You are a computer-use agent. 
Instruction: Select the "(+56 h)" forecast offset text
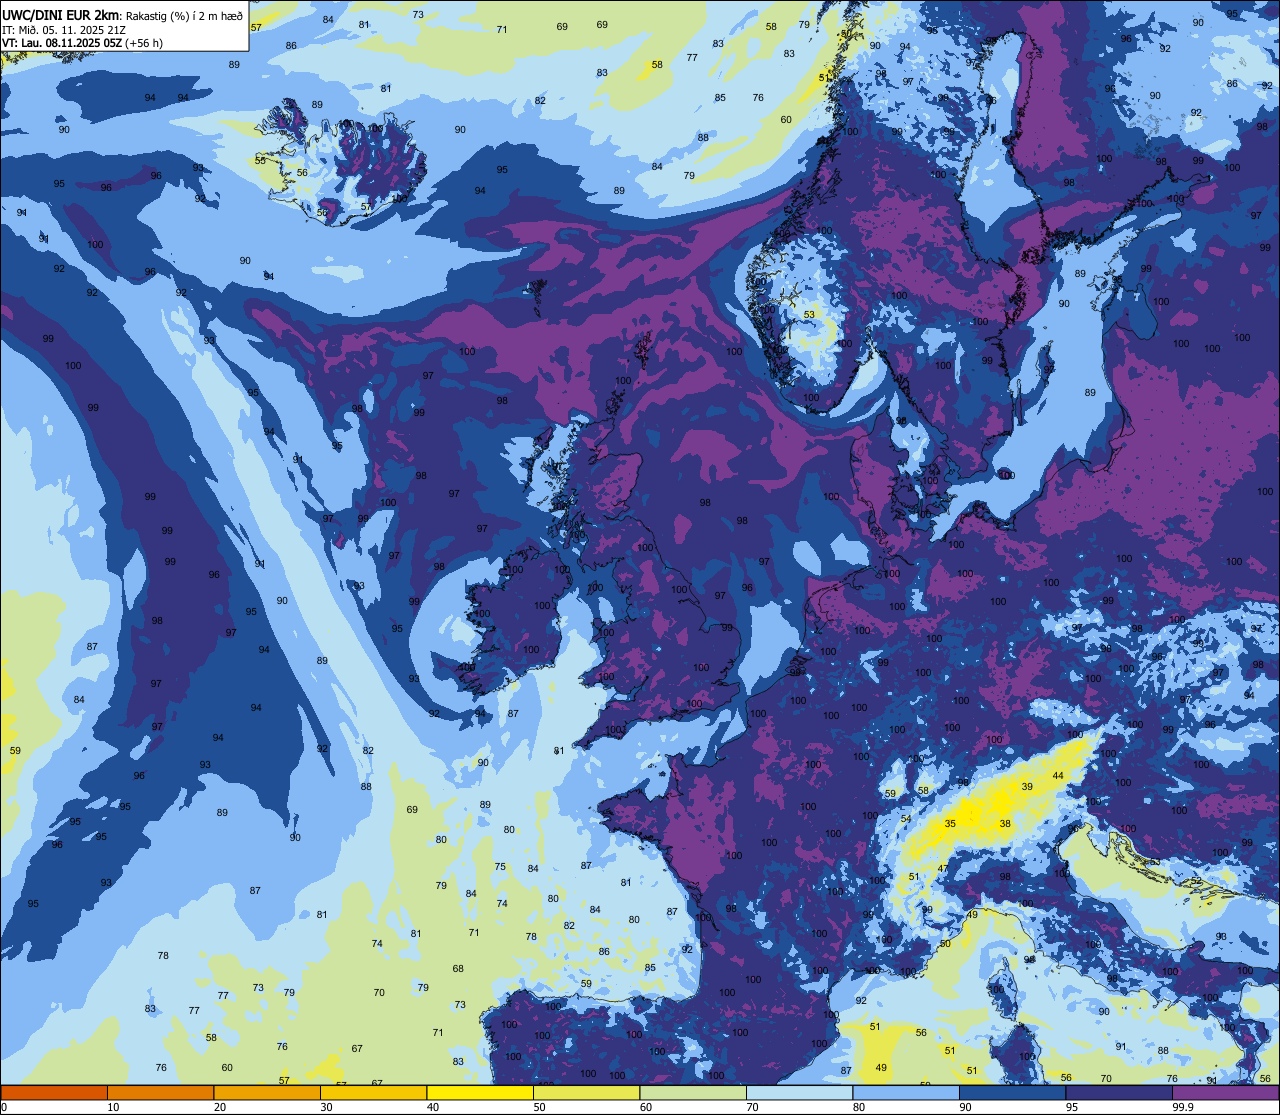[x=144, y=43]
